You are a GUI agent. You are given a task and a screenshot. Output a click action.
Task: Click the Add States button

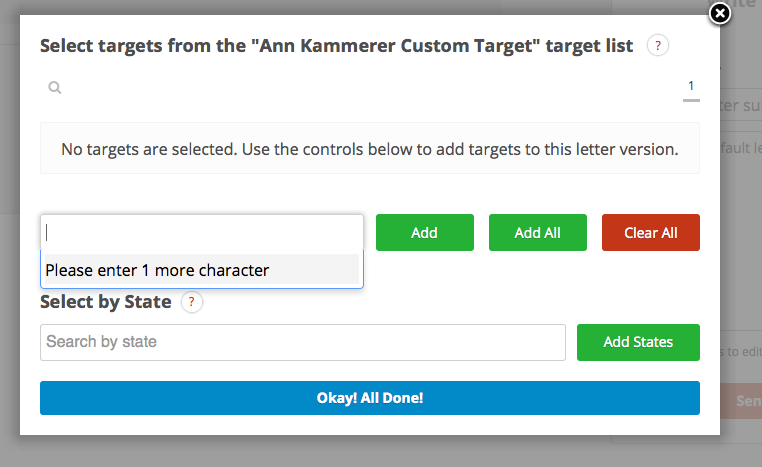point(638,343)
